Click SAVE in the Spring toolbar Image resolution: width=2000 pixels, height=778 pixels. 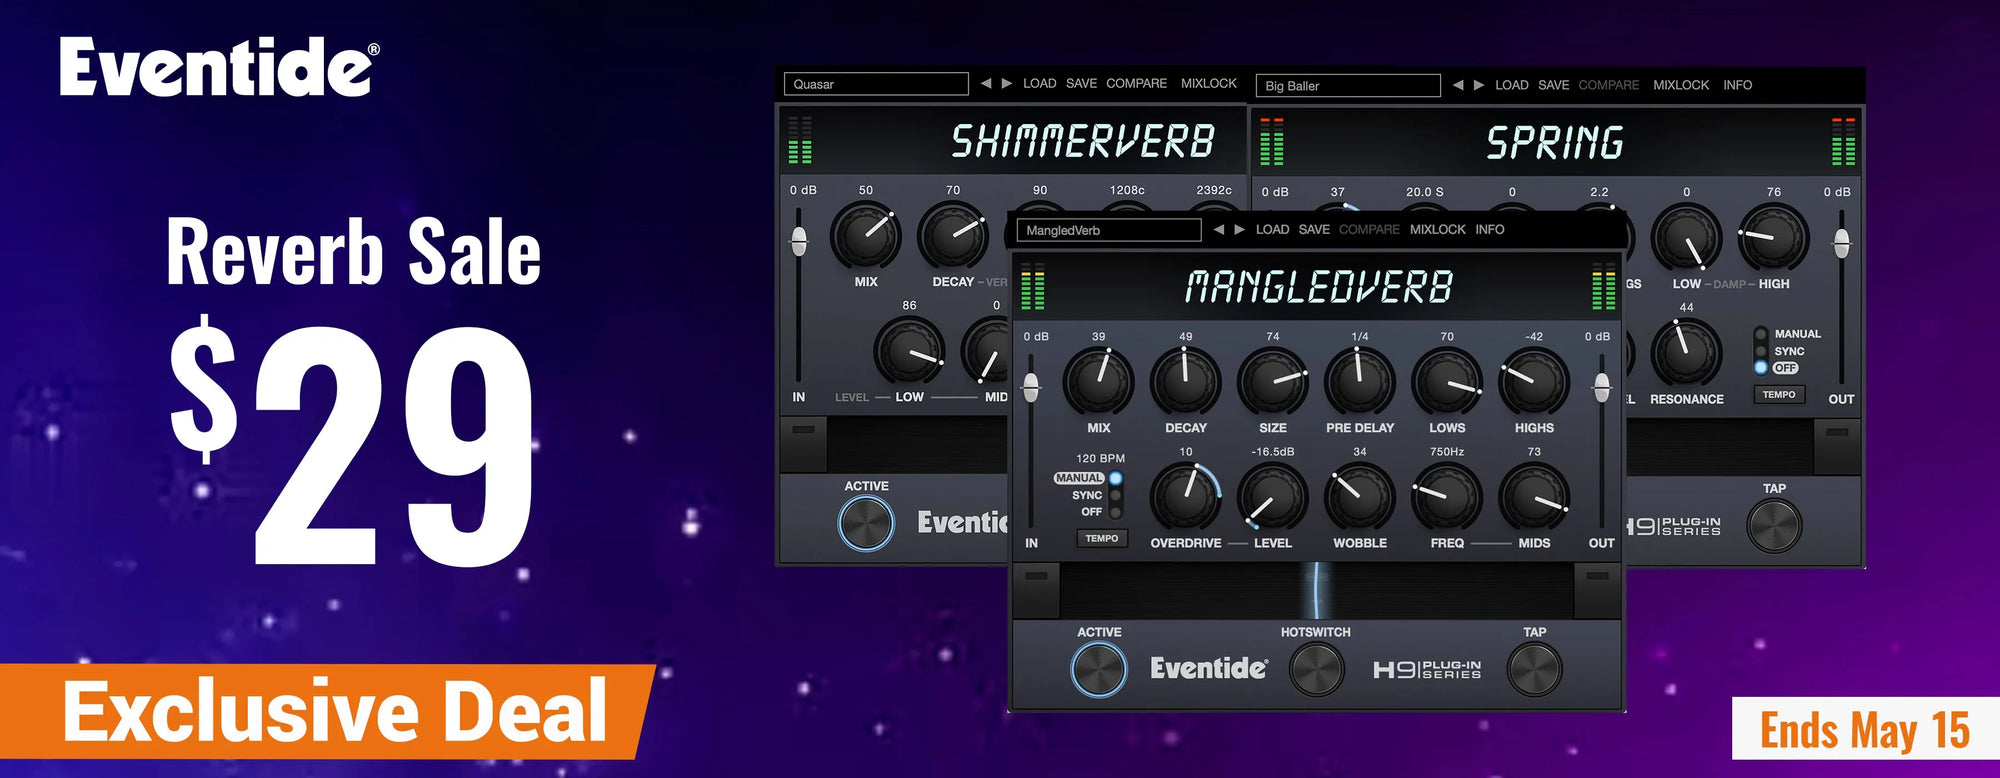[x=1553, y=85]
